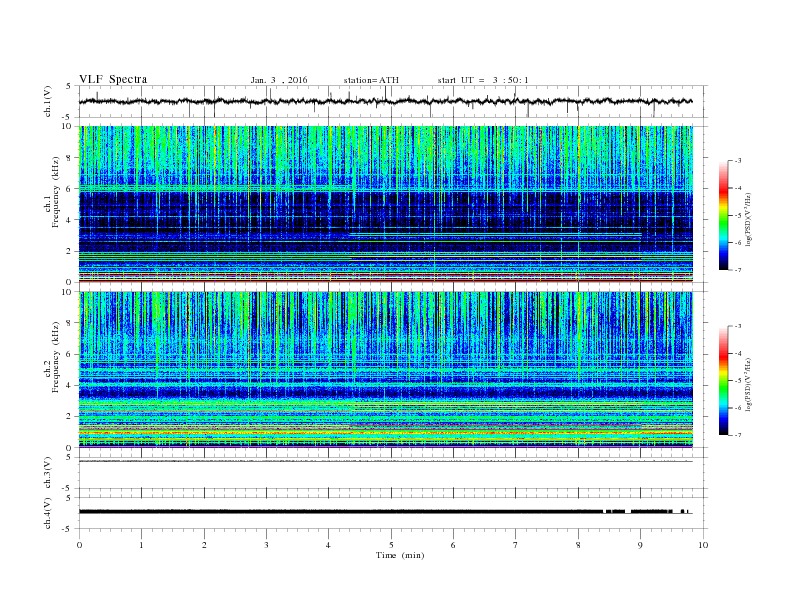Click inside the ch.1 spectrogram panel
Screen dimensions: 792x612
coord(385,204)
